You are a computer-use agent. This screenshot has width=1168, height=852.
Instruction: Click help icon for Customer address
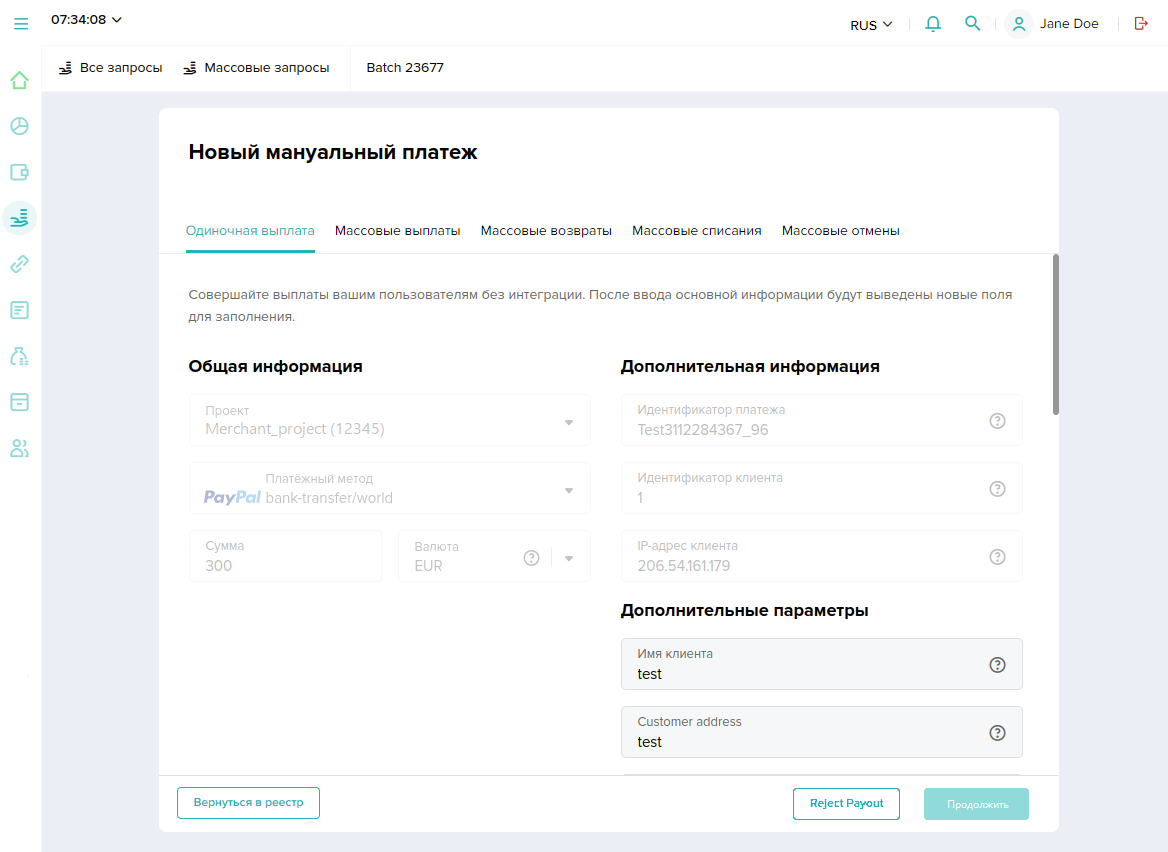point(997,733)
